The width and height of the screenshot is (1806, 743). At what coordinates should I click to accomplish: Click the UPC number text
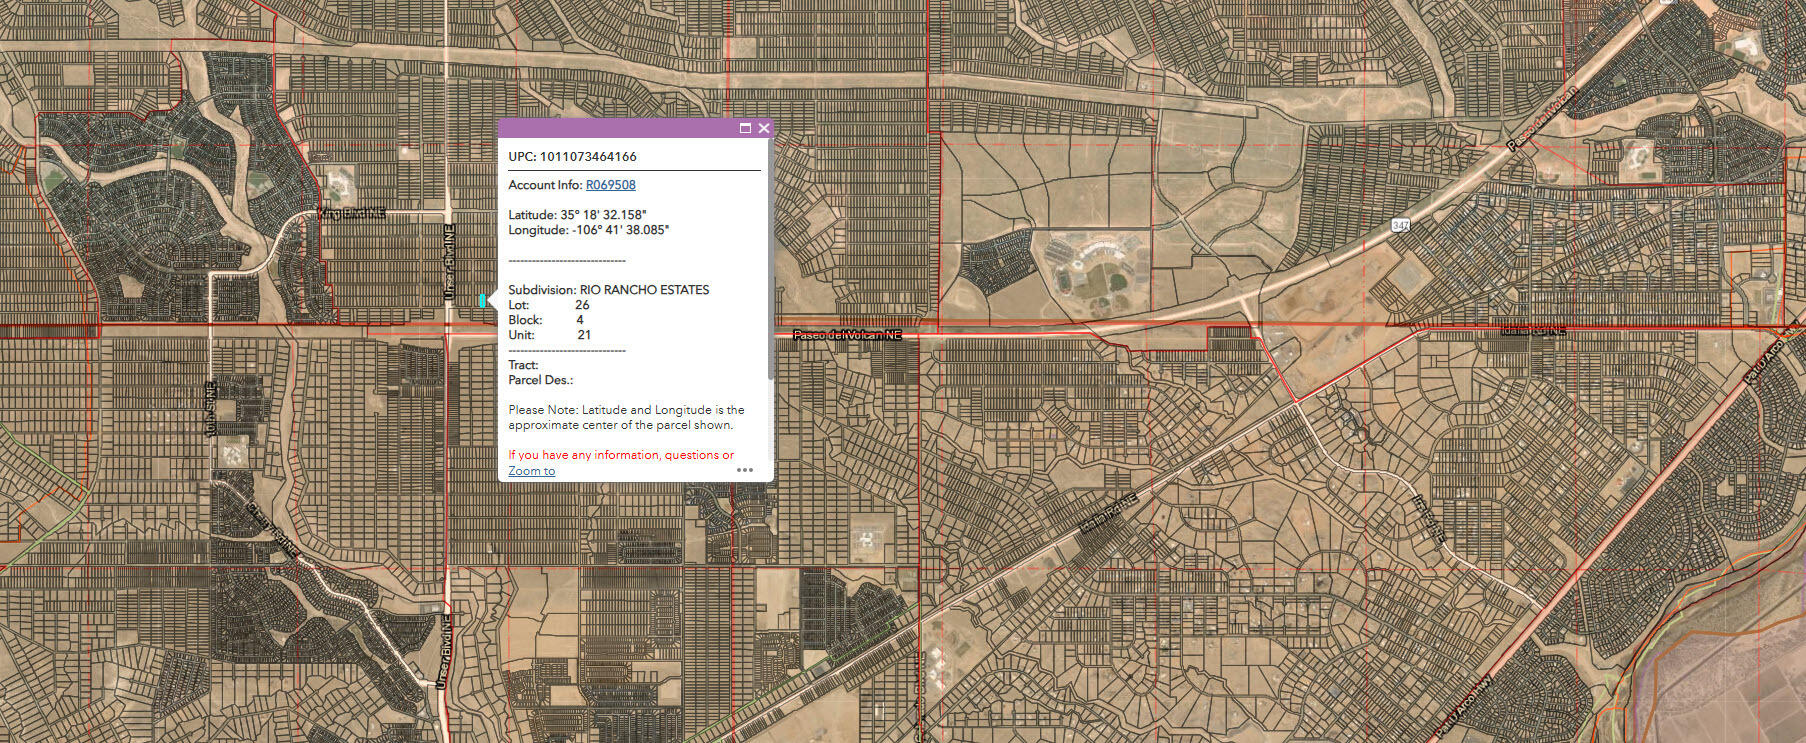(572, 157)
